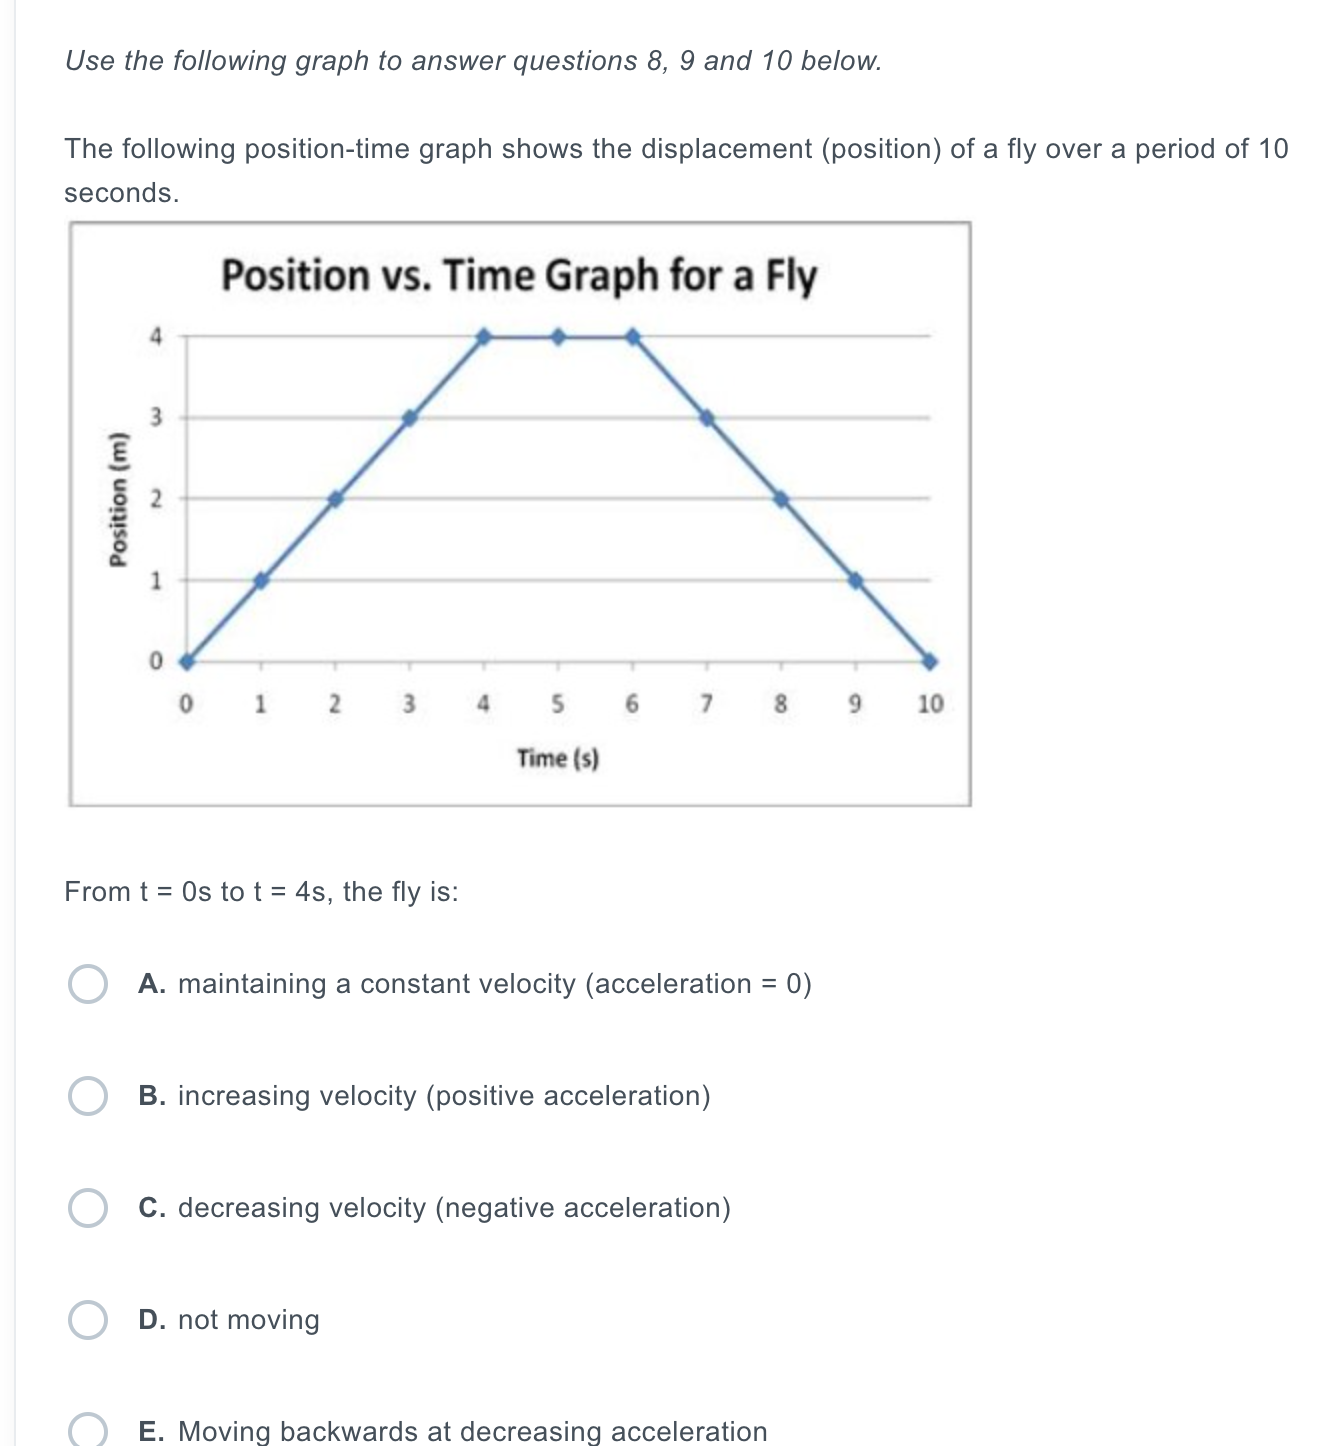This screenshot has height=1446, width=1333.
Task: Click the diamond data marker at t=6s
Action: 632,336
